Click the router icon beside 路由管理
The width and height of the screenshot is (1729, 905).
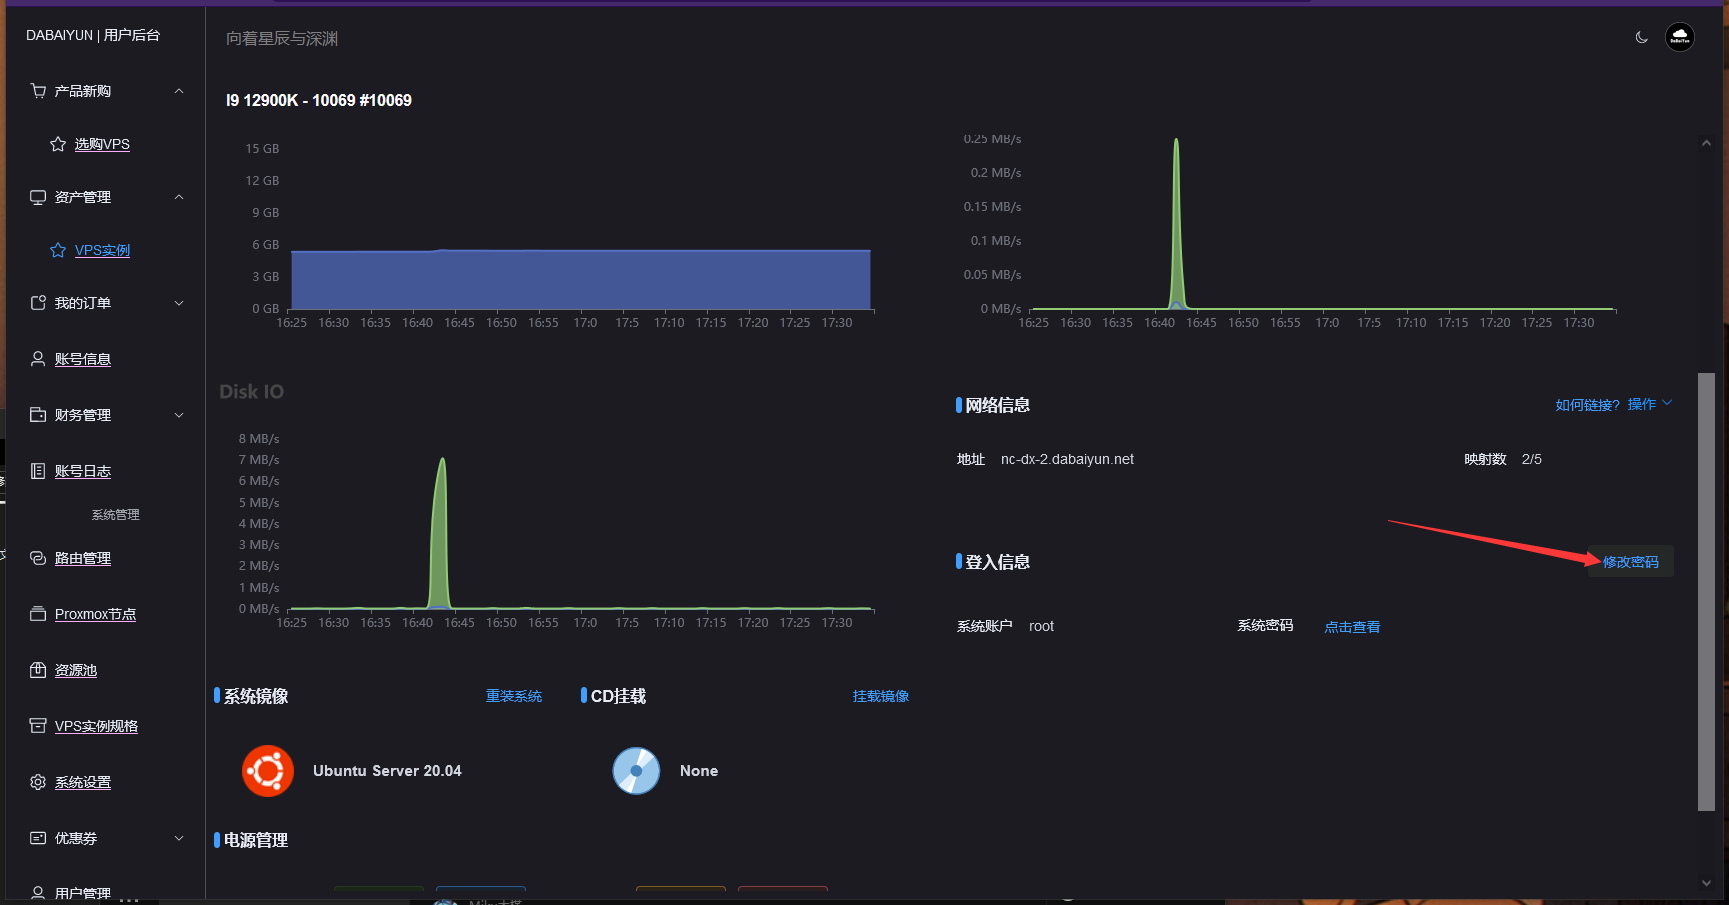point(38,558)
